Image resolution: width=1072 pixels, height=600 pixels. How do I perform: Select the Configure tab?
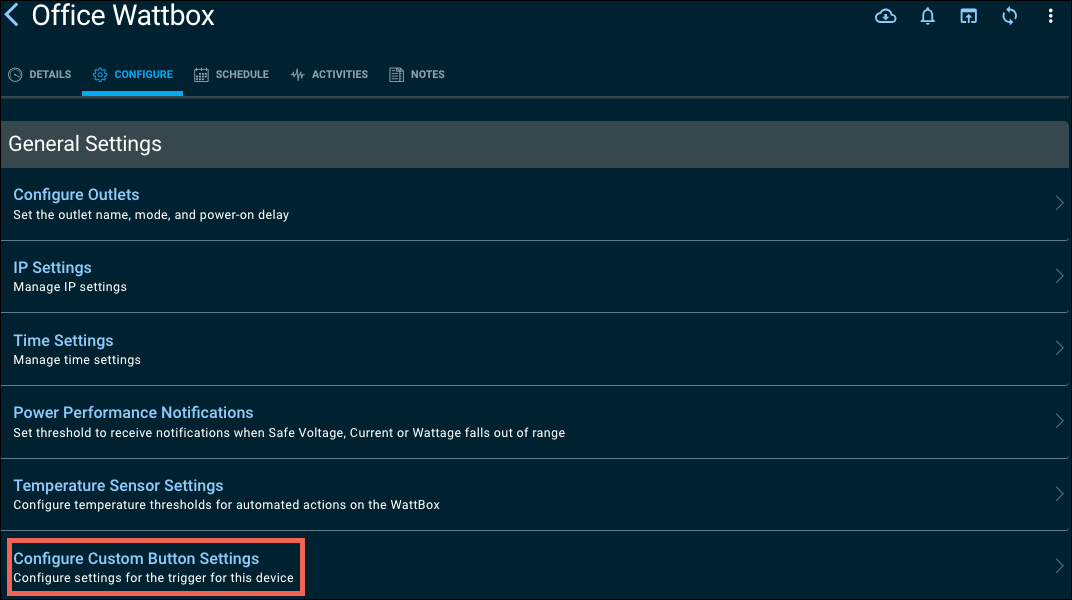click(x=132, y=75)
